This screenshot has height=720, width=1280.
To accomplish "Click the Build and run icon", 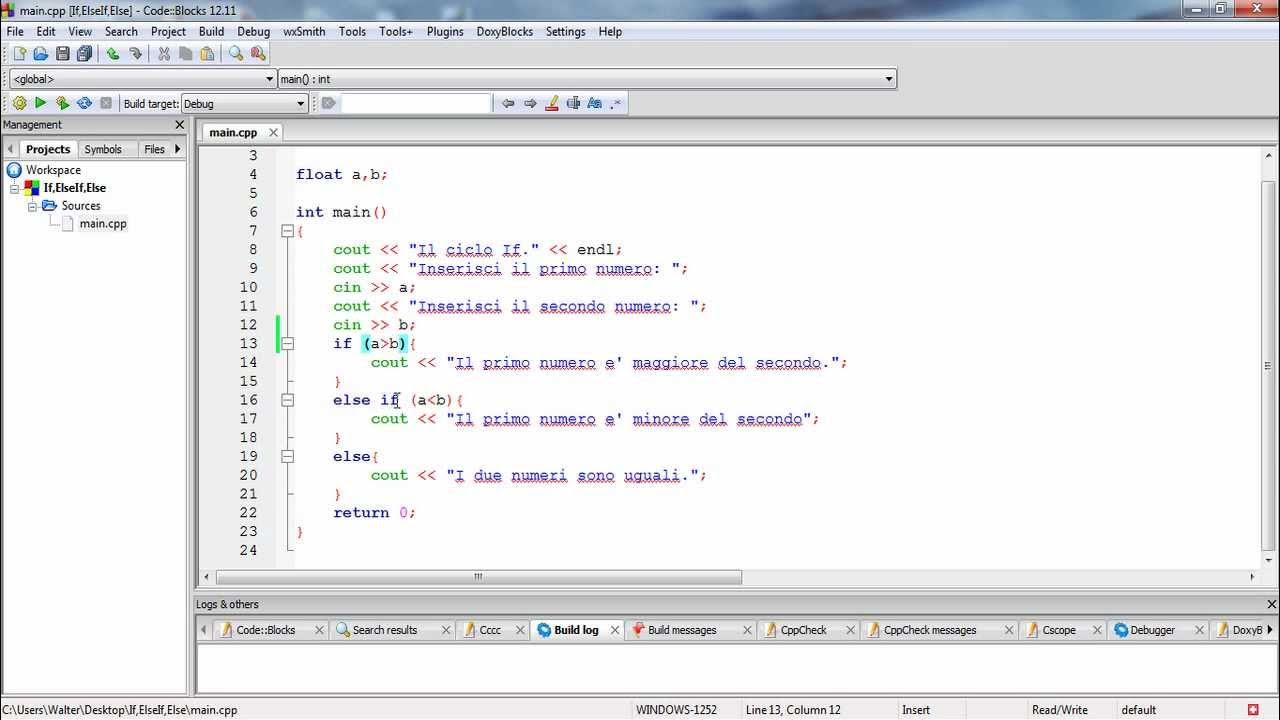I will click(x=62, y=103).
